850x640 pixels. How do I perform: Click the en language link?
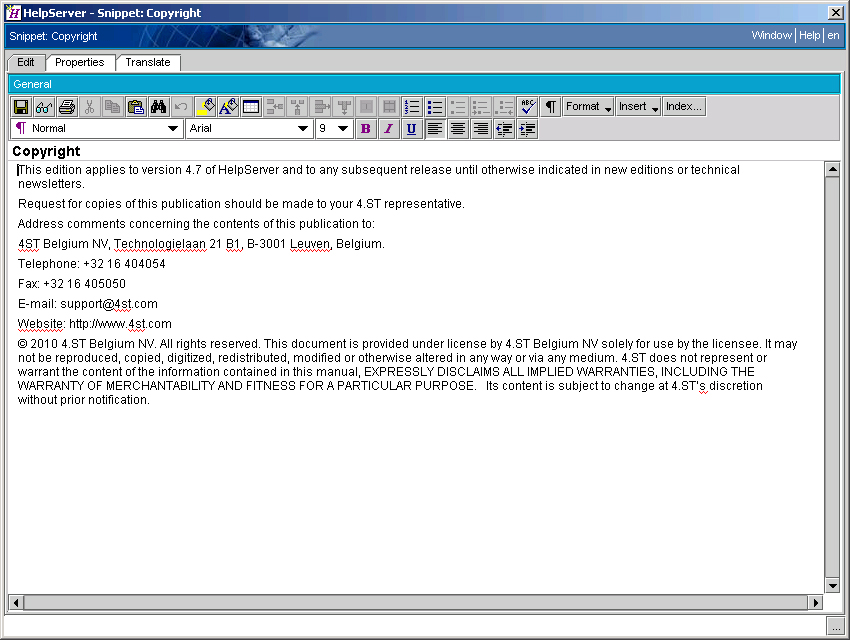[x=833, y=35]
